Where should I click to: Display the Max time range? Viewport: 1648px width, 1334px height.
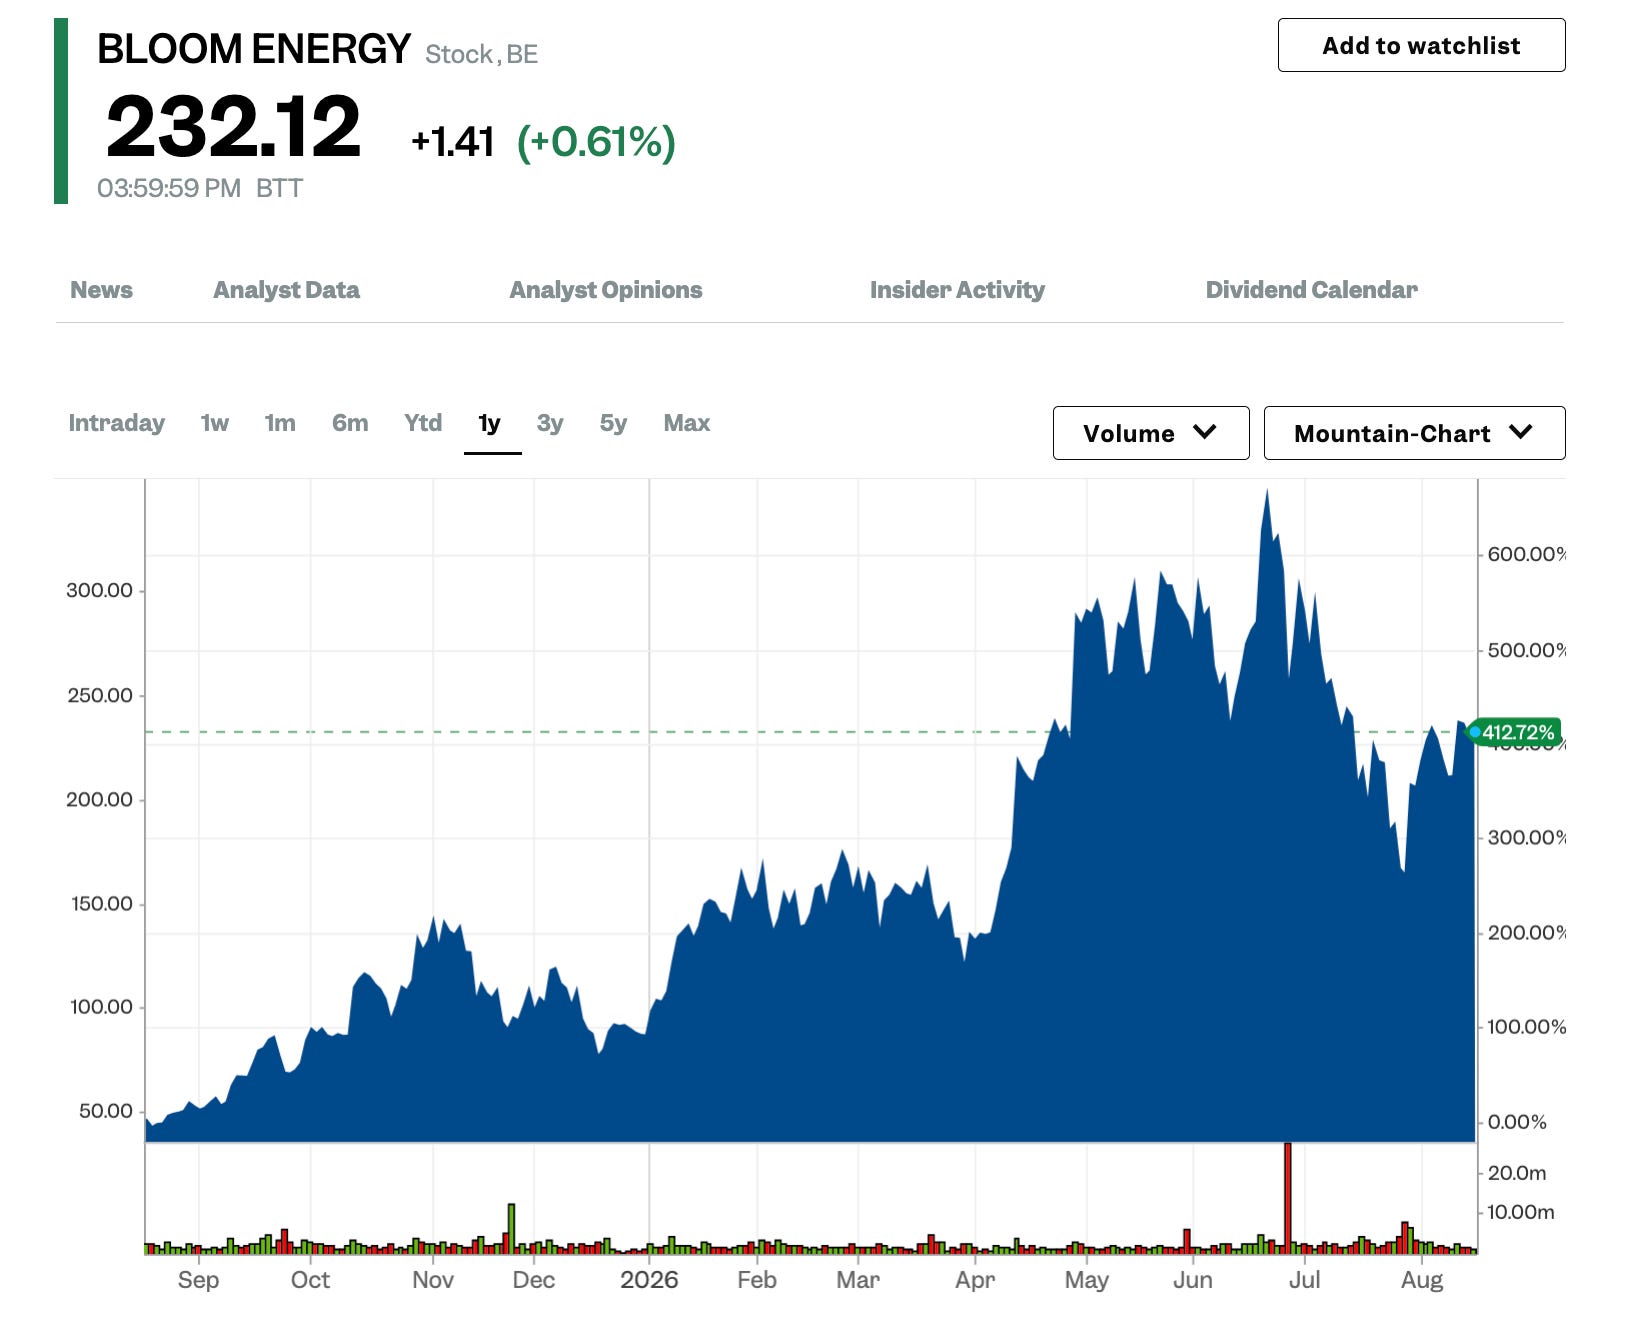coord(687,423)
